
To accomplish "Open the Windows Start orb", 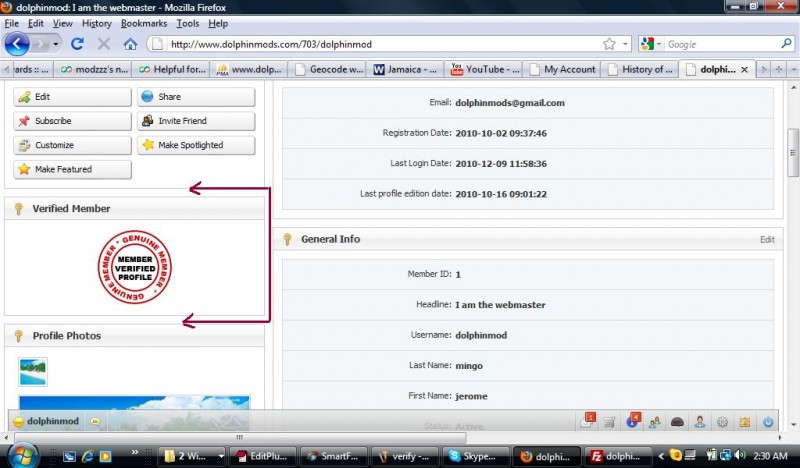I will (22, 455).
